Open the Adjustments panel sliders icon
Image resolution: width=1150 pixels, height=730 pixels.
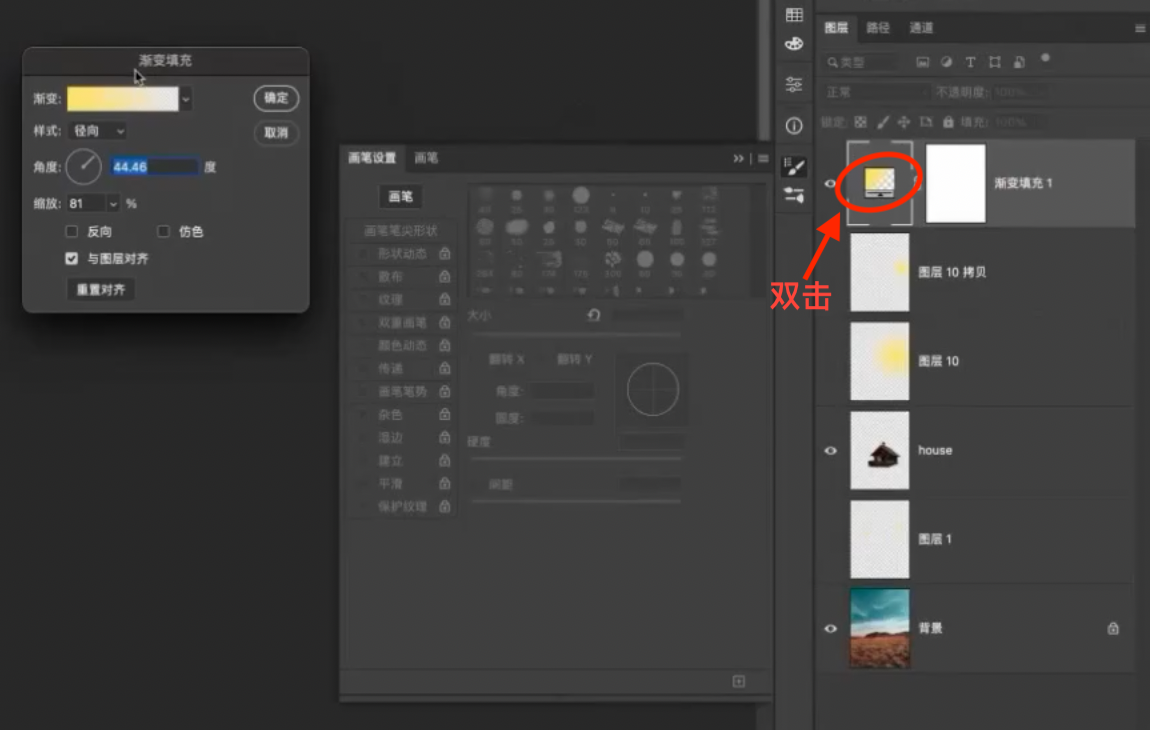[794, 84]
